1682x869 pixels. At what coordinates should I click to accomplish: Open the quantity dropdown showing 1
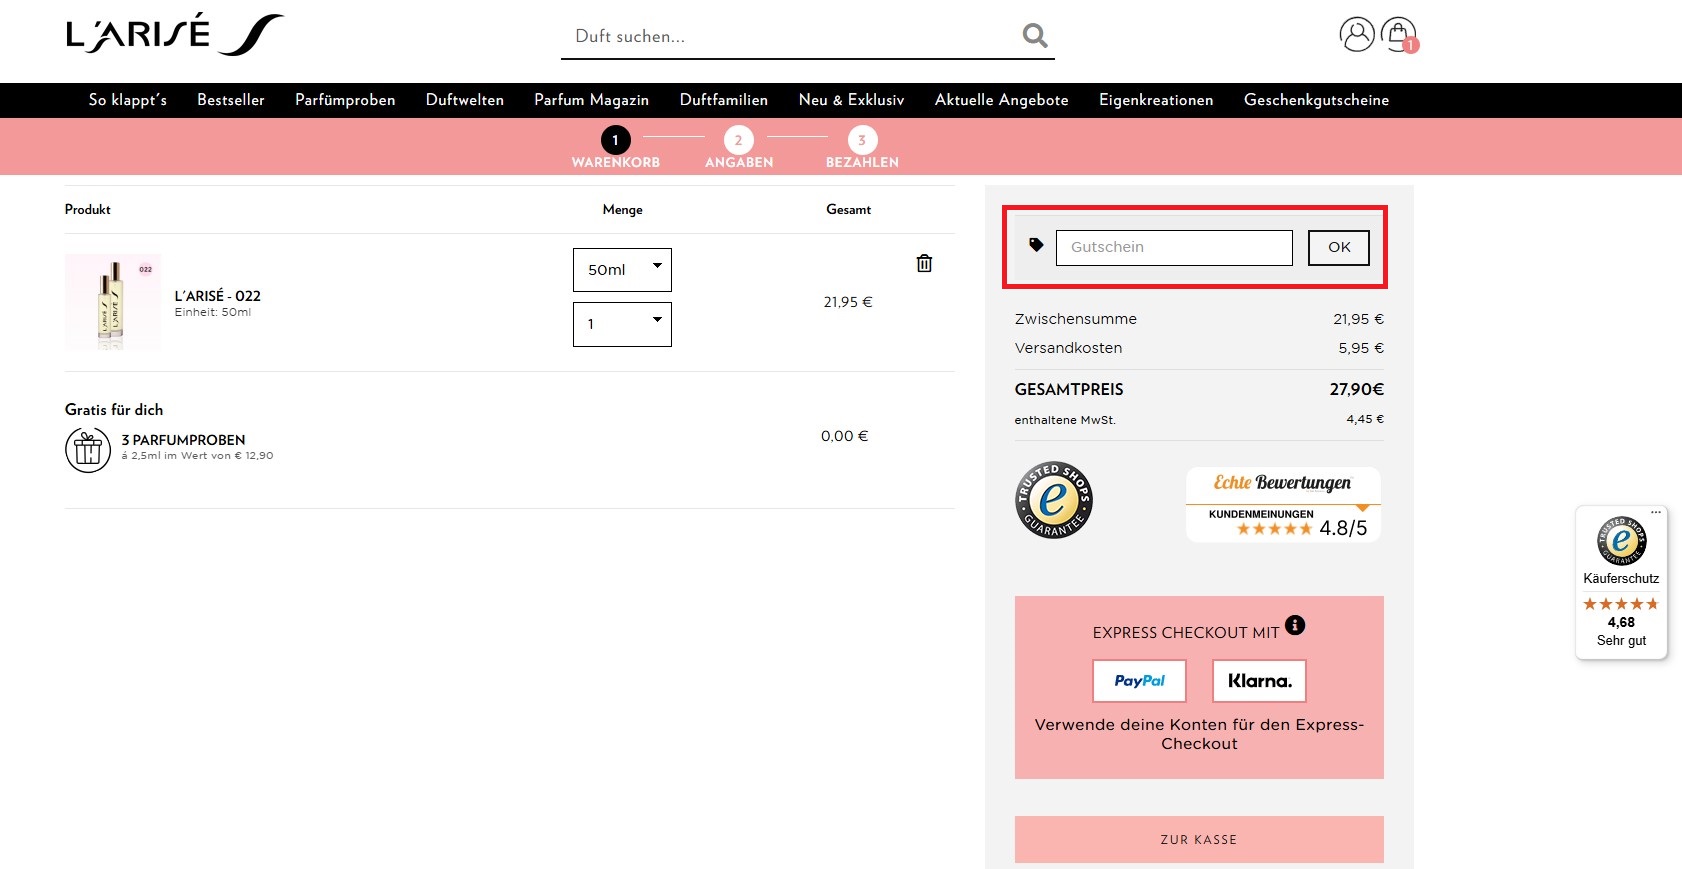pos(622,324)
